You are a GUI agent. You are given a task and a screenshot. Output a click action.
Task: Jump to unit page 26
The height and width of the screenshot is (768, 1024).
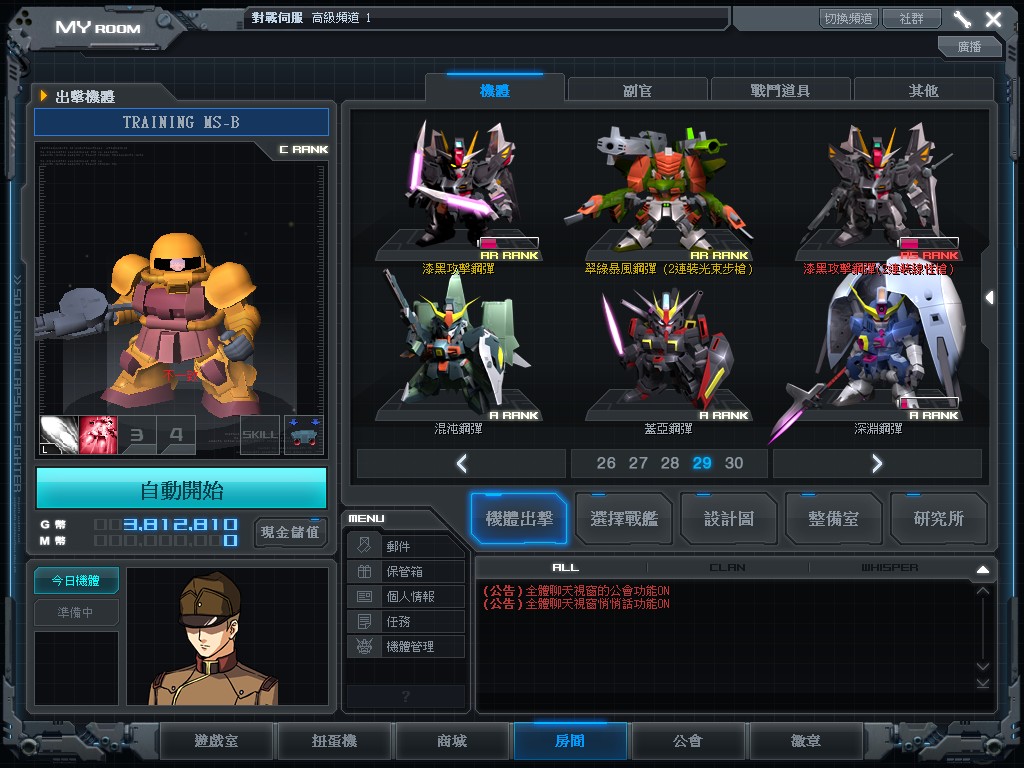[606, 463]
